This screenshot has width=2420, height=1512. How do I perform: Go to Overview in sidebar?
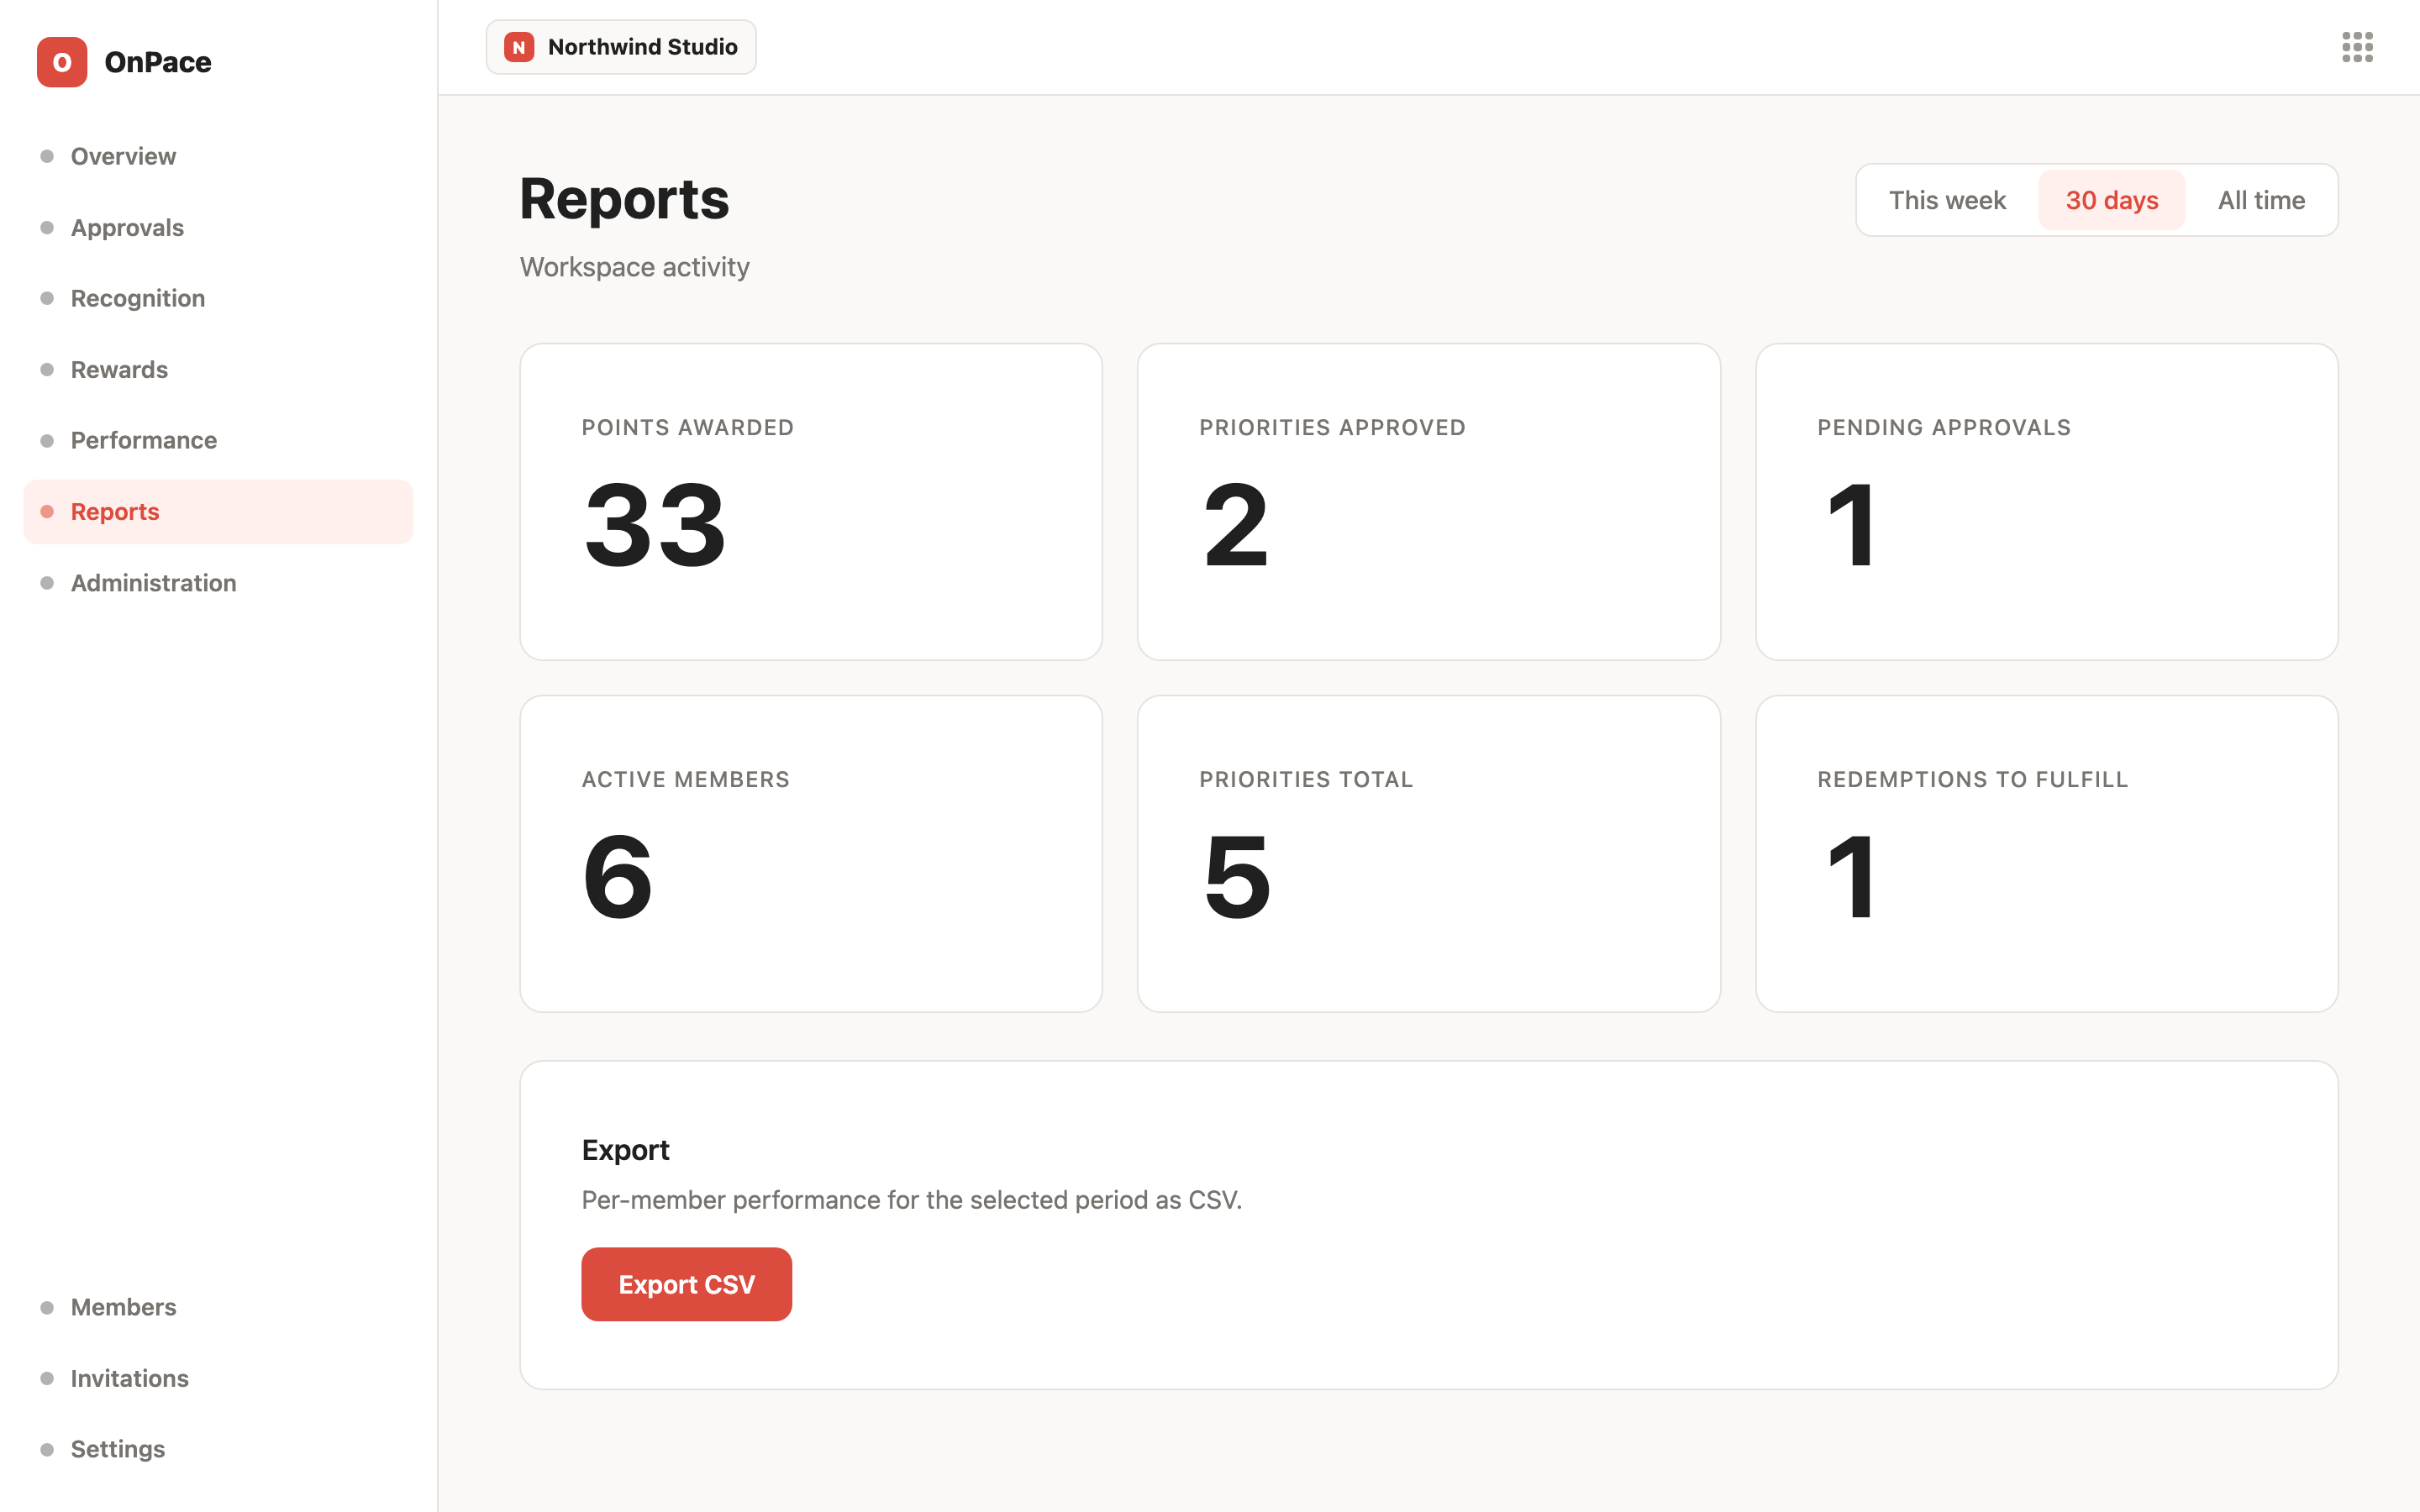coord(218,156)
